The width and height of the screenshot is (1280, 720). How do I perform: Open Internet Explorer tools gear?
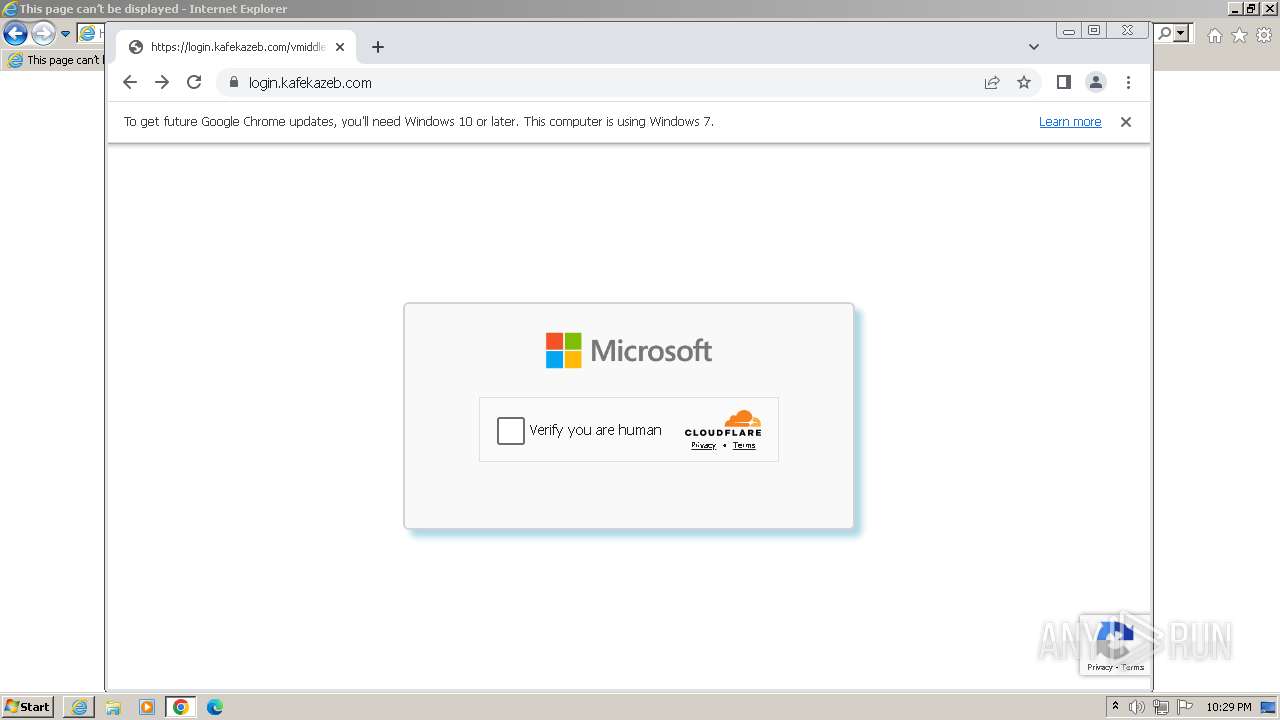(x=1264, y=35)
